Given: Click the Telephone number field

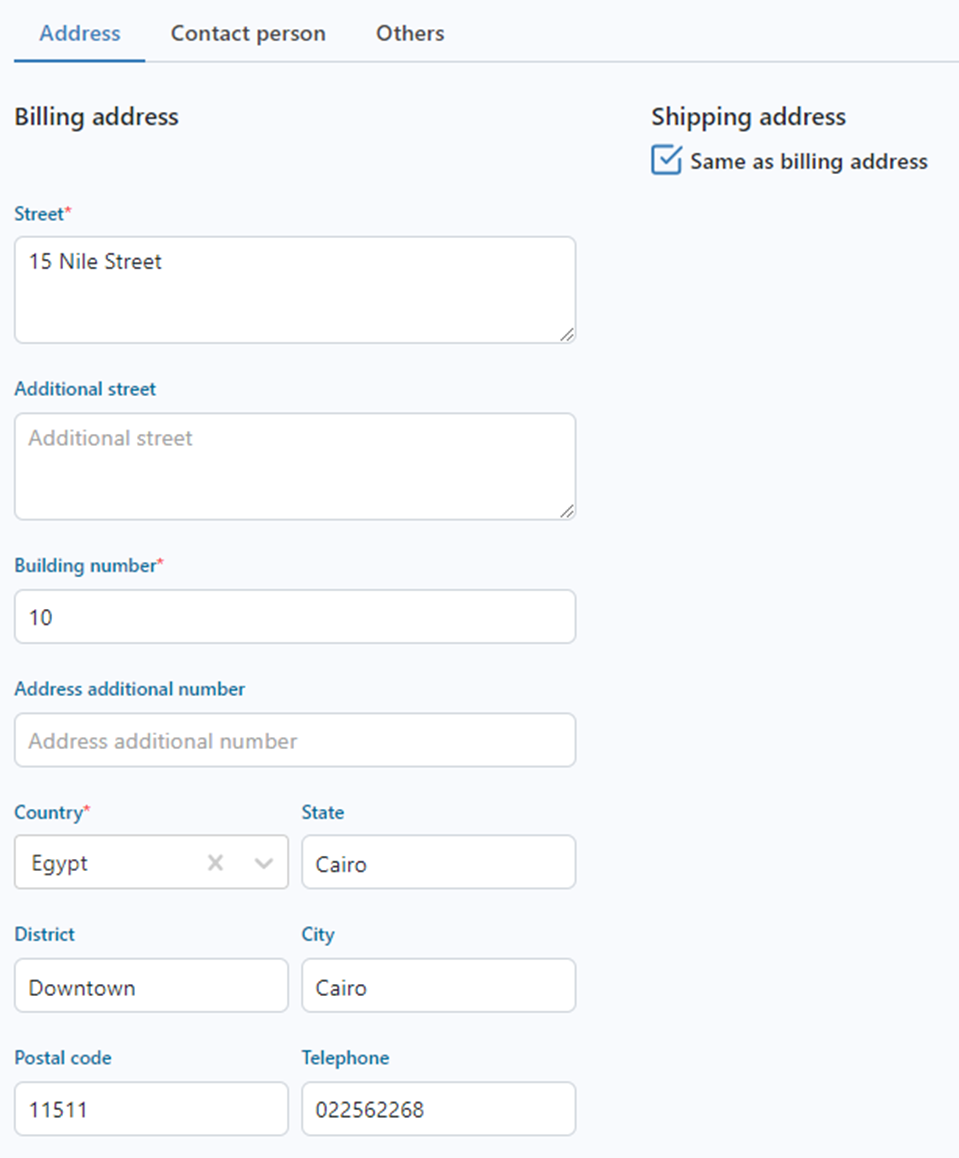Looking at the screenshot, I should tap(438, 1109).
